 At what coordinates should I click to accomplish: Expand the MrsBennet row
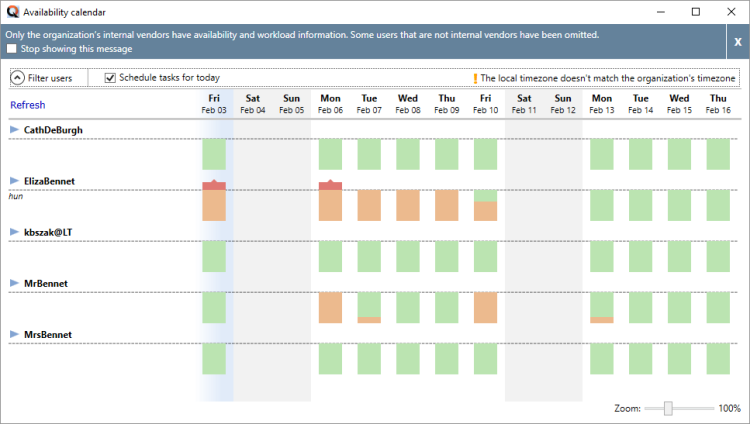(x=14, y=335)
